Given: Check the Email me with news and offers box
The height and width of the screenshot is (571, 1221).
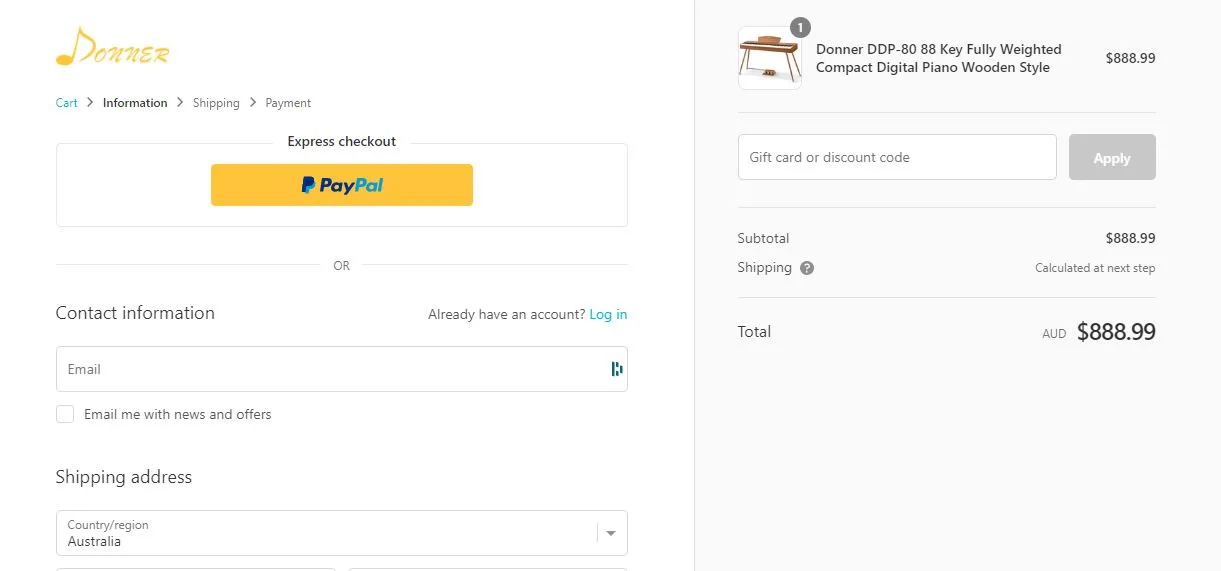Looking at the screenshot, I should [65, 414].
